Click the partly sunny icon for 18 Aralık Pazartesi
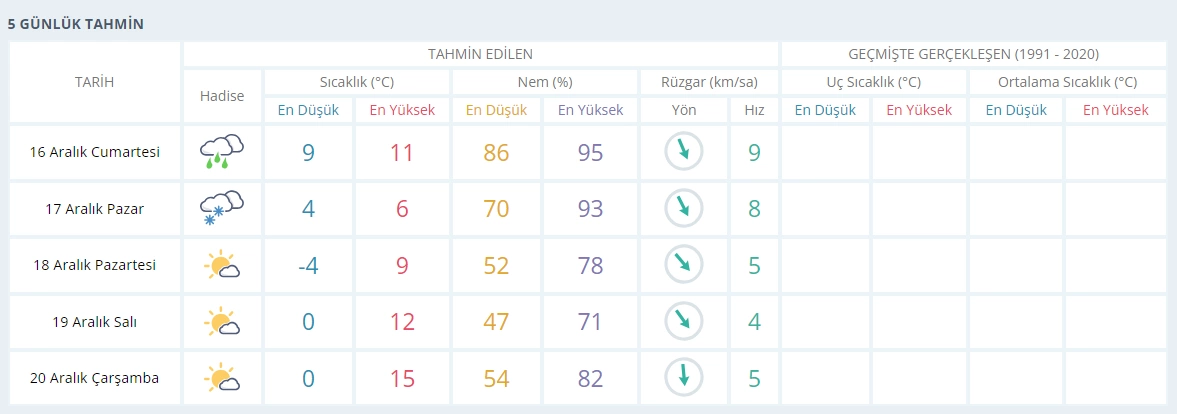The width and height of the screenshot is (1177, 414). tap(222, 266)
